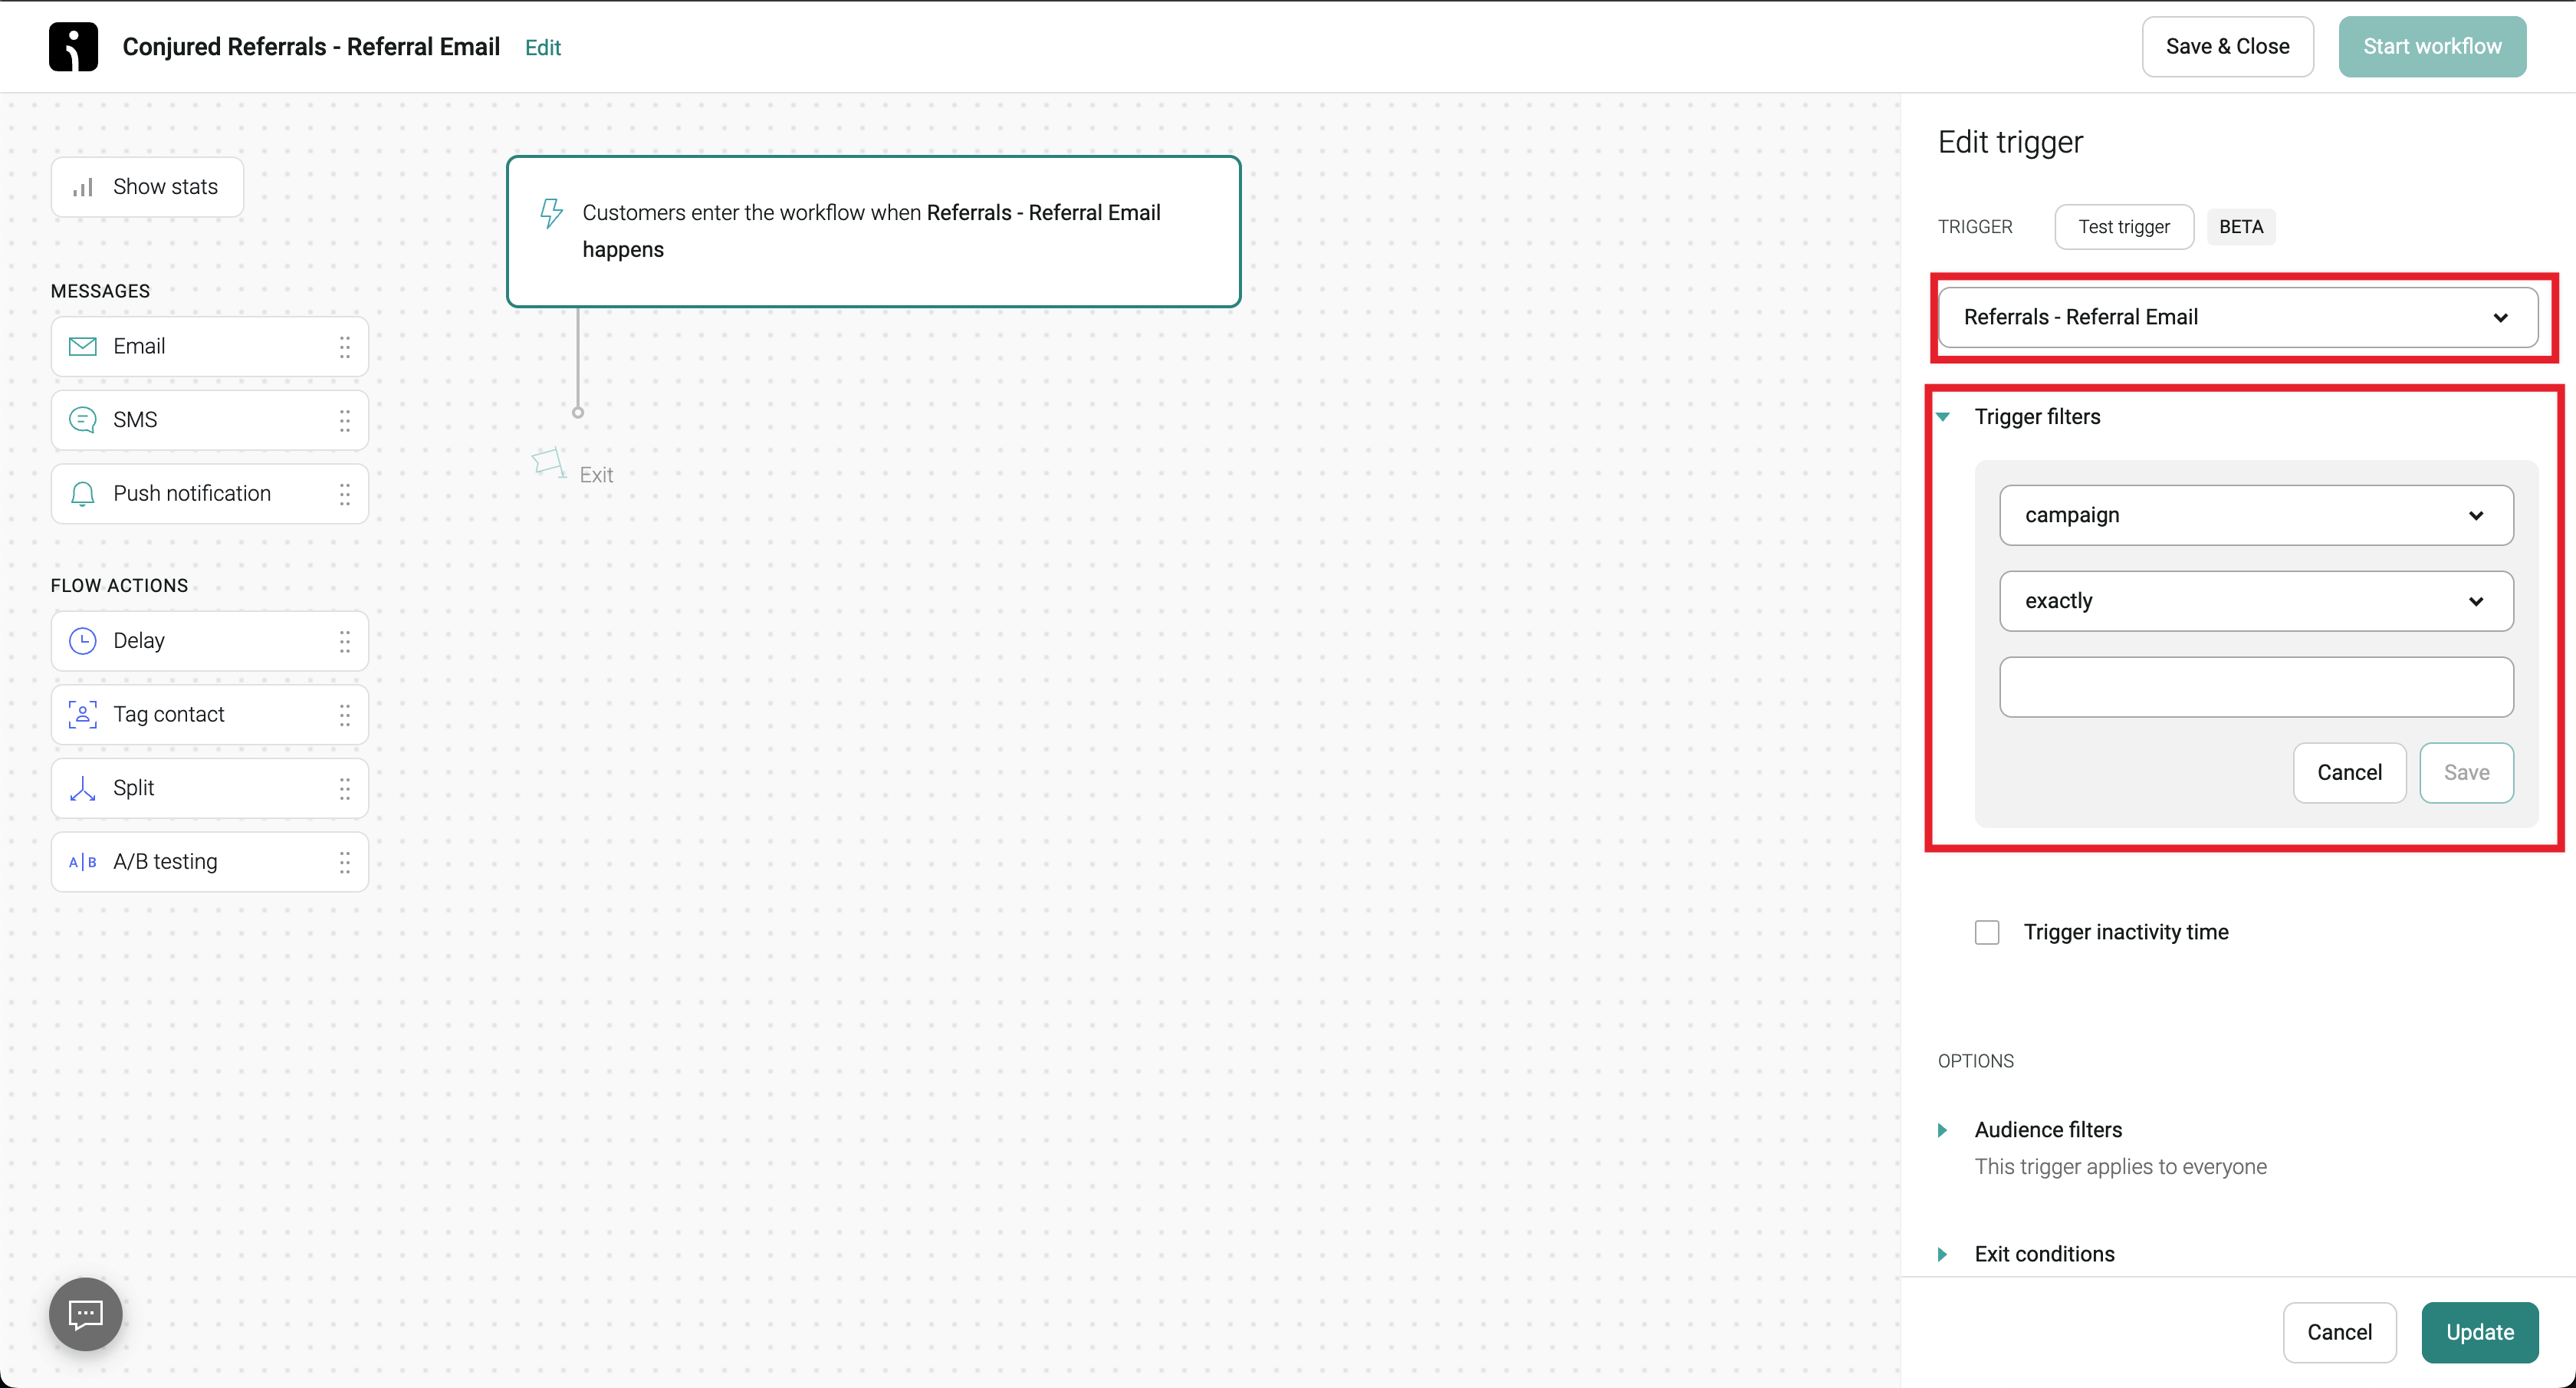Click the Delay clock icon
The height and width of the screenshot is (1388, 2576).
coord(82,641)
